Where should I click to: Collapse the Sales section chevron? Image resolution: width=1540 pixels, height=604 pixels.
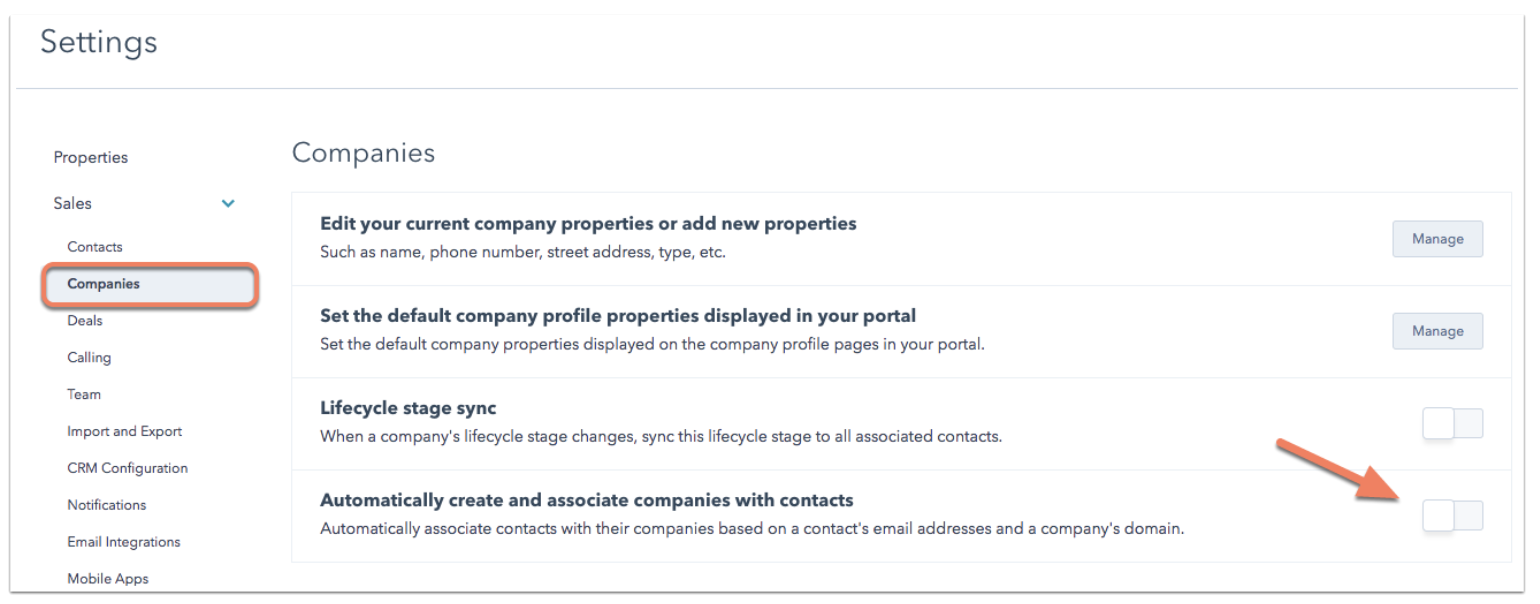click(228, 204)
